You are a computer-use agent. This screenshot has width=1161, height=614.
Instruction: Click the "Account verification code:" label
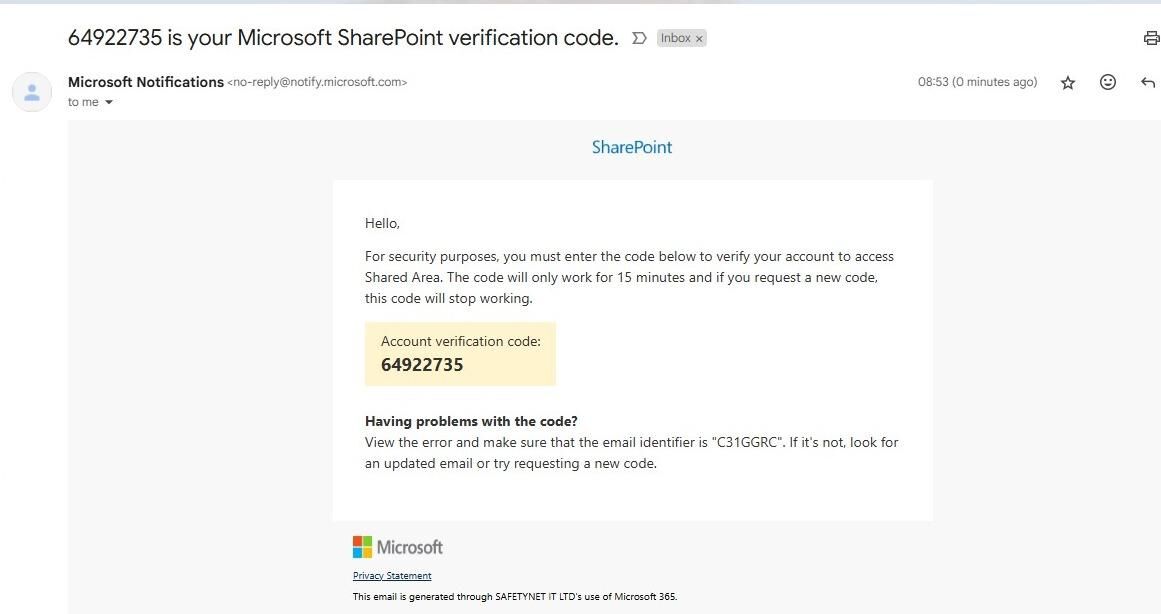[x=460, y=341]
